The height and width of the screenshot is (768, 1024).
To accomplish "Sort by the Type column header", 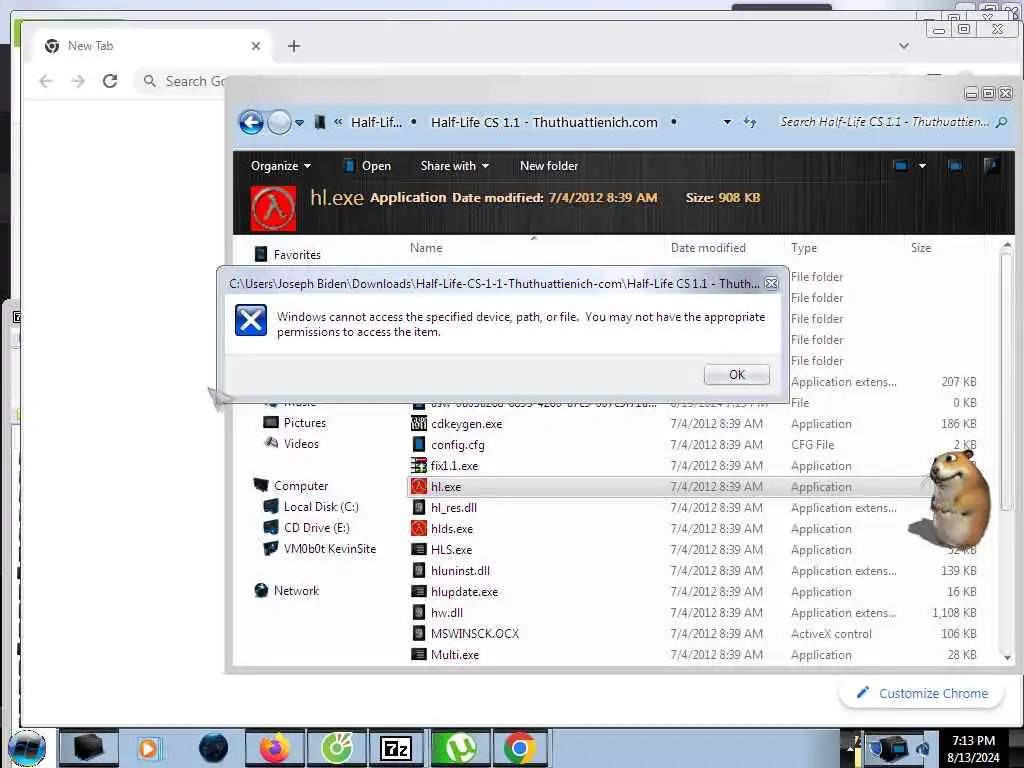I will pyautogui.click(x=804, y=248).
